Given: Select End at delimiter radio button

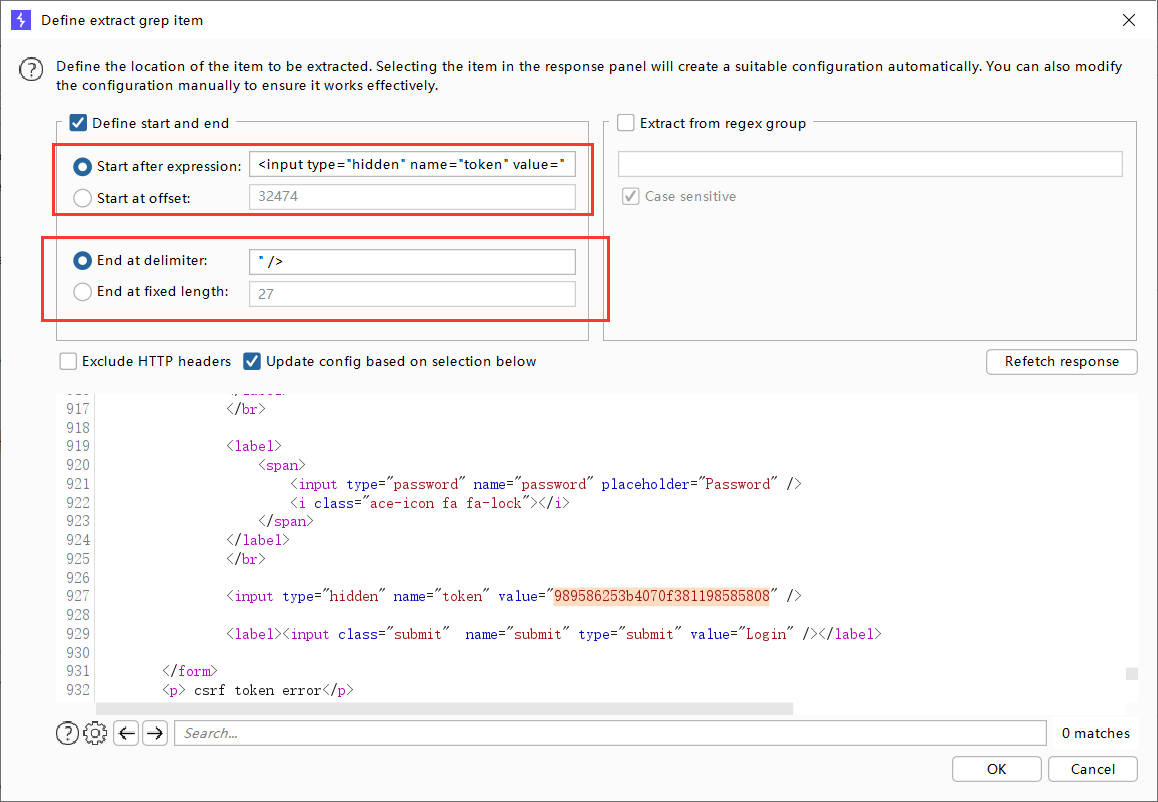Looking at the screenshot, I should click(x=82, y=260).
